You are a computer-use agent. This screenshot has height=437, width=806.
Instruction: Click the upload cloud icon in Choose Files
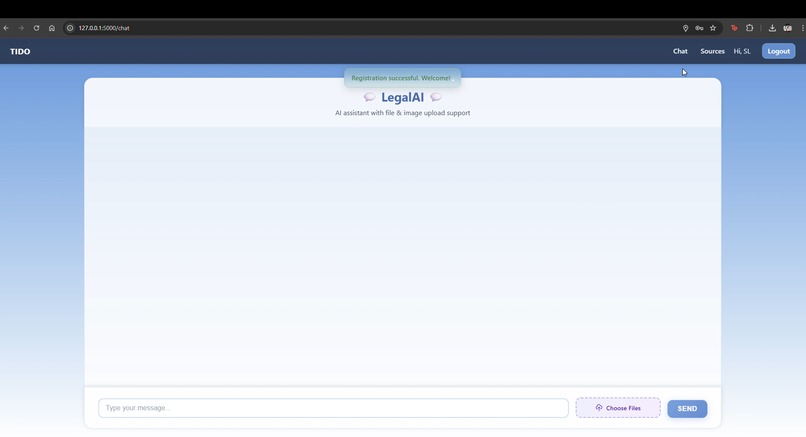pyautogui.click(x=599, y=408)
